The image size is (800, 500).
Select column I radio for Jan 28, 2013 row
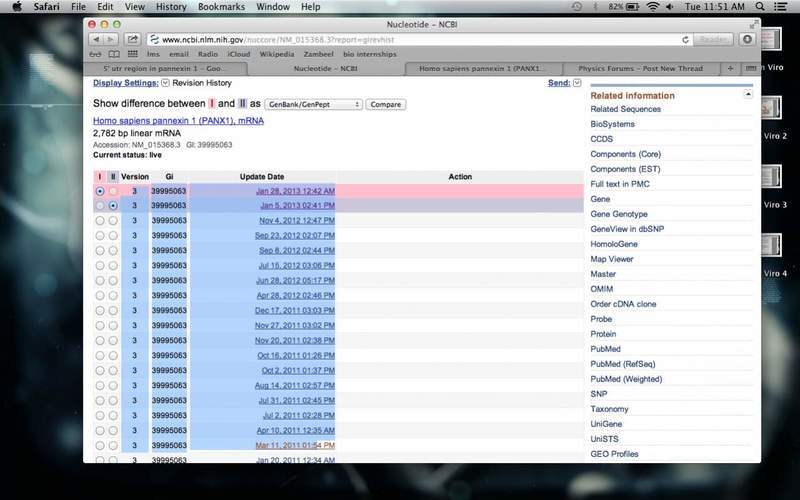[x=100, y=191]
